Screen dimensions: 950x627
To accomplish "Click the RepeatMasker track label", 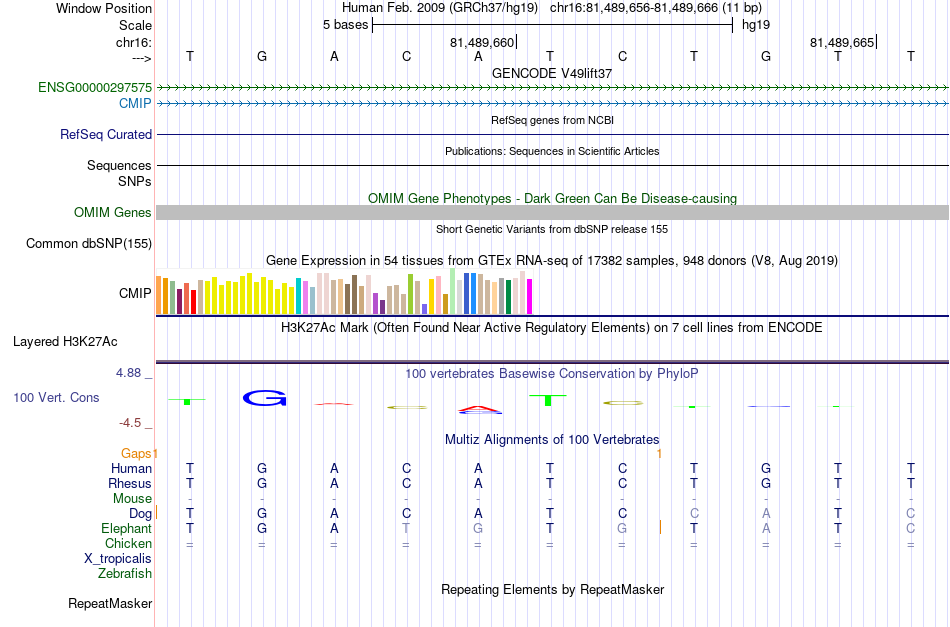I will click(x=110, y=603).
